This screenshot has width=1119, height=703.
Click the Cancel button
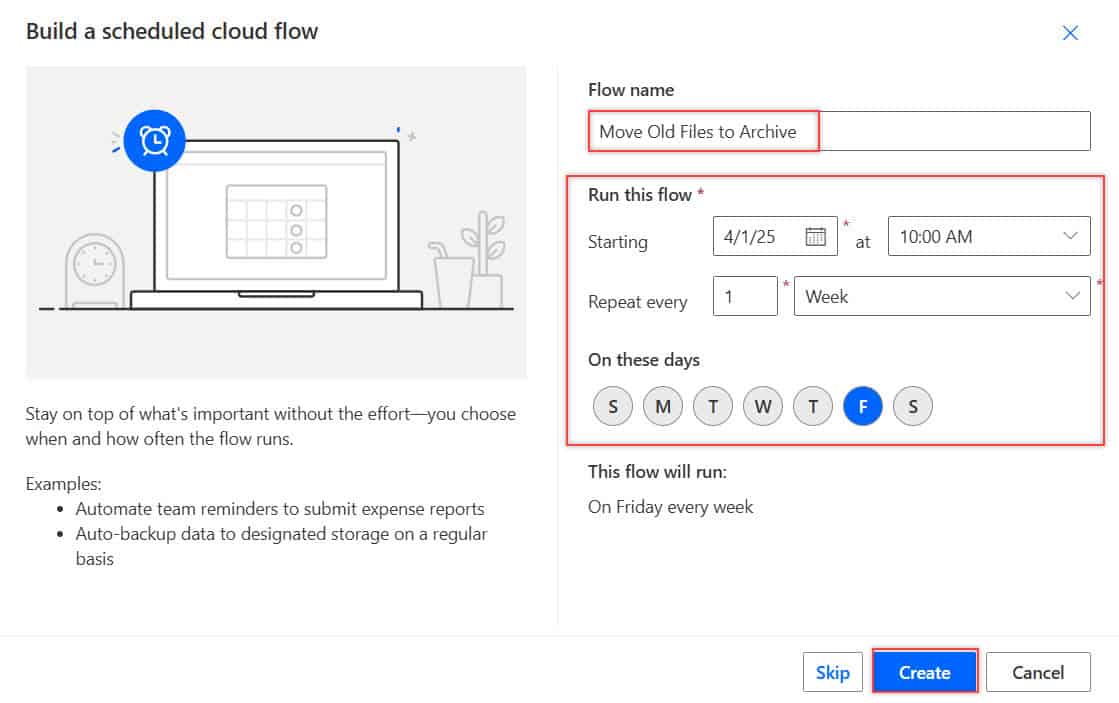point(1038,672)
